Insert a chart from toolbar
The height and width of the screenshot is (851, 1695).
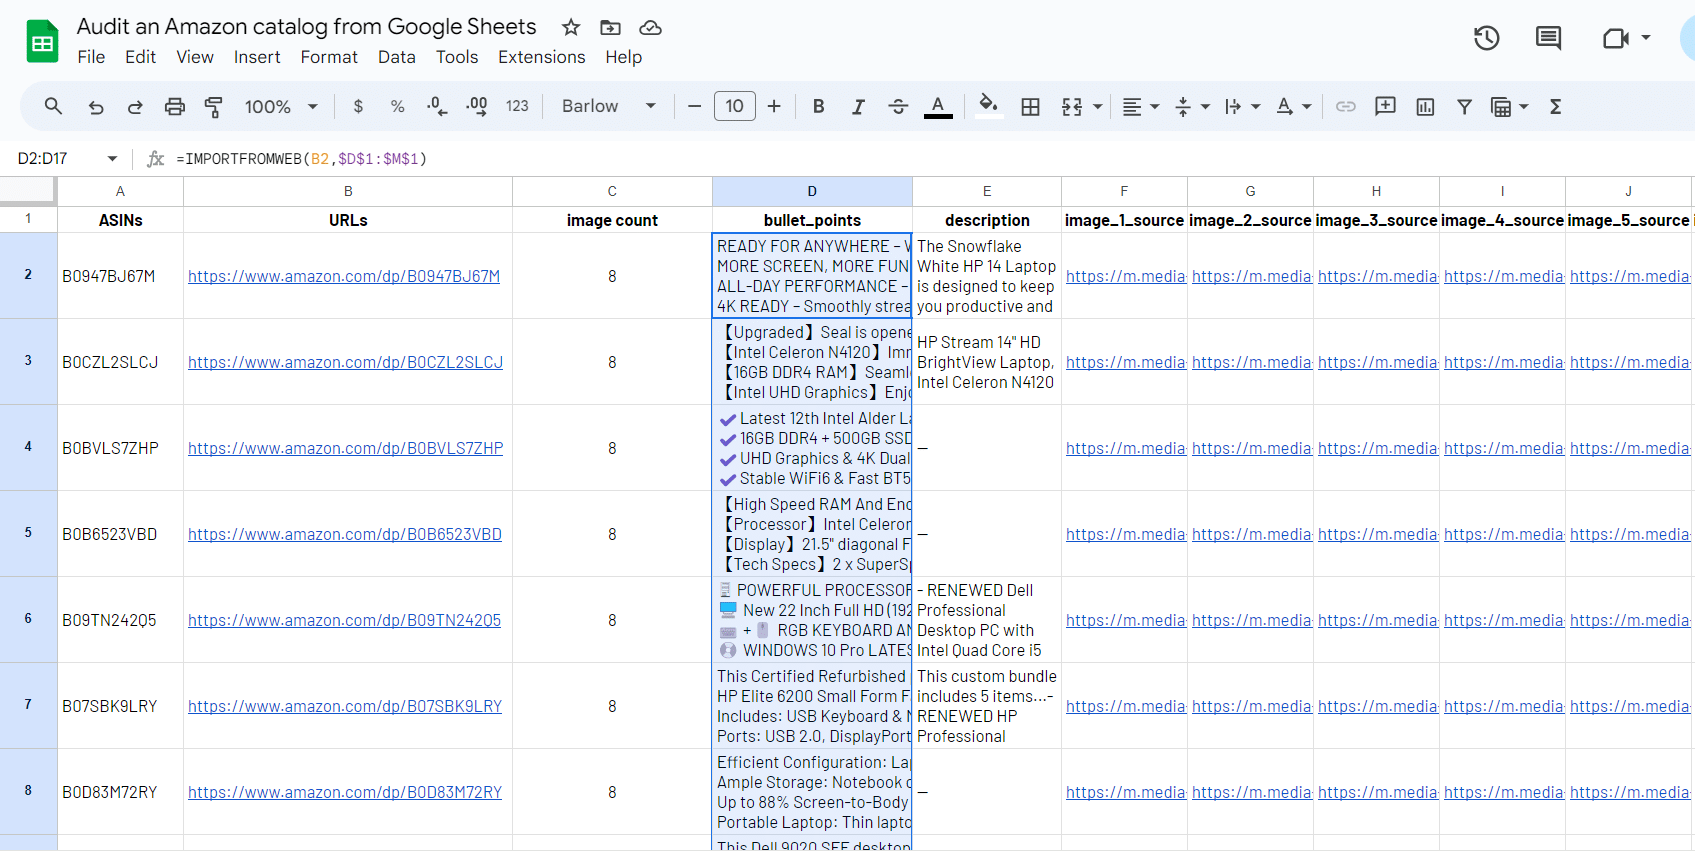[x=1425, y=107]
